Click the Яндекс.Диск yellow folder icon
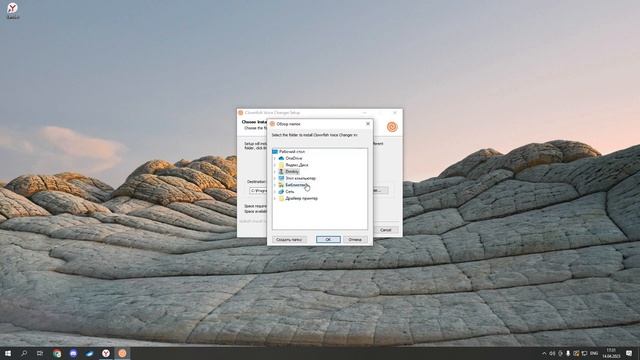Image resolution: width=640 pixels, height=360 pixels. click(281, 165)
